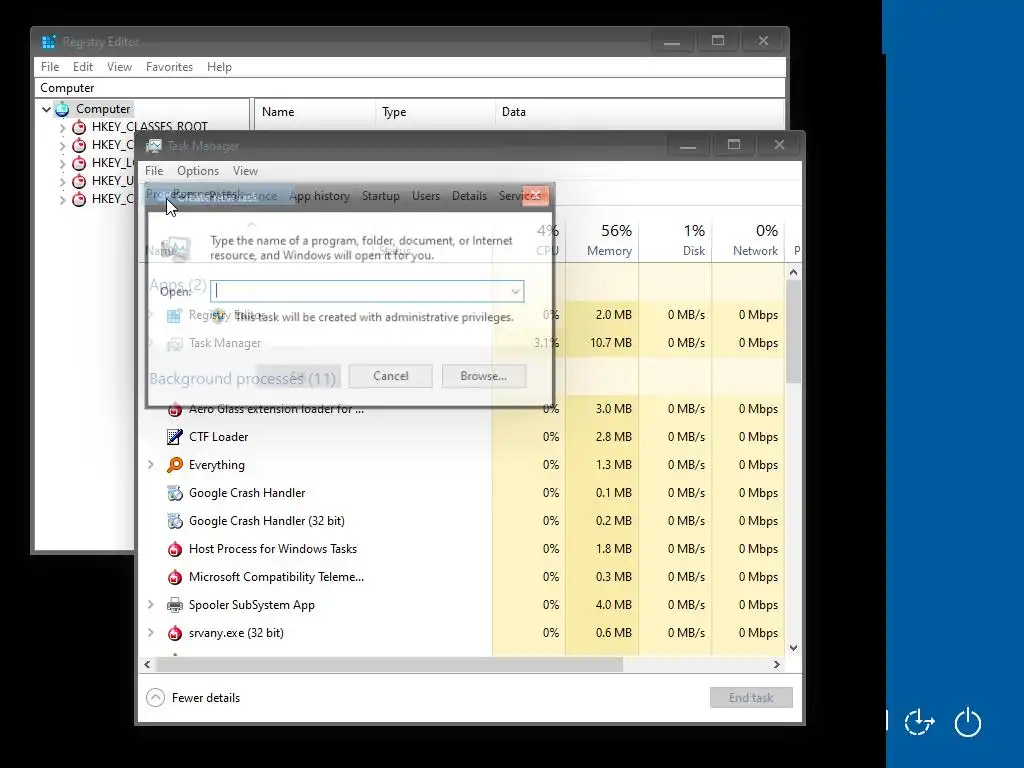Click the scroll down arrow in process list

793,648
